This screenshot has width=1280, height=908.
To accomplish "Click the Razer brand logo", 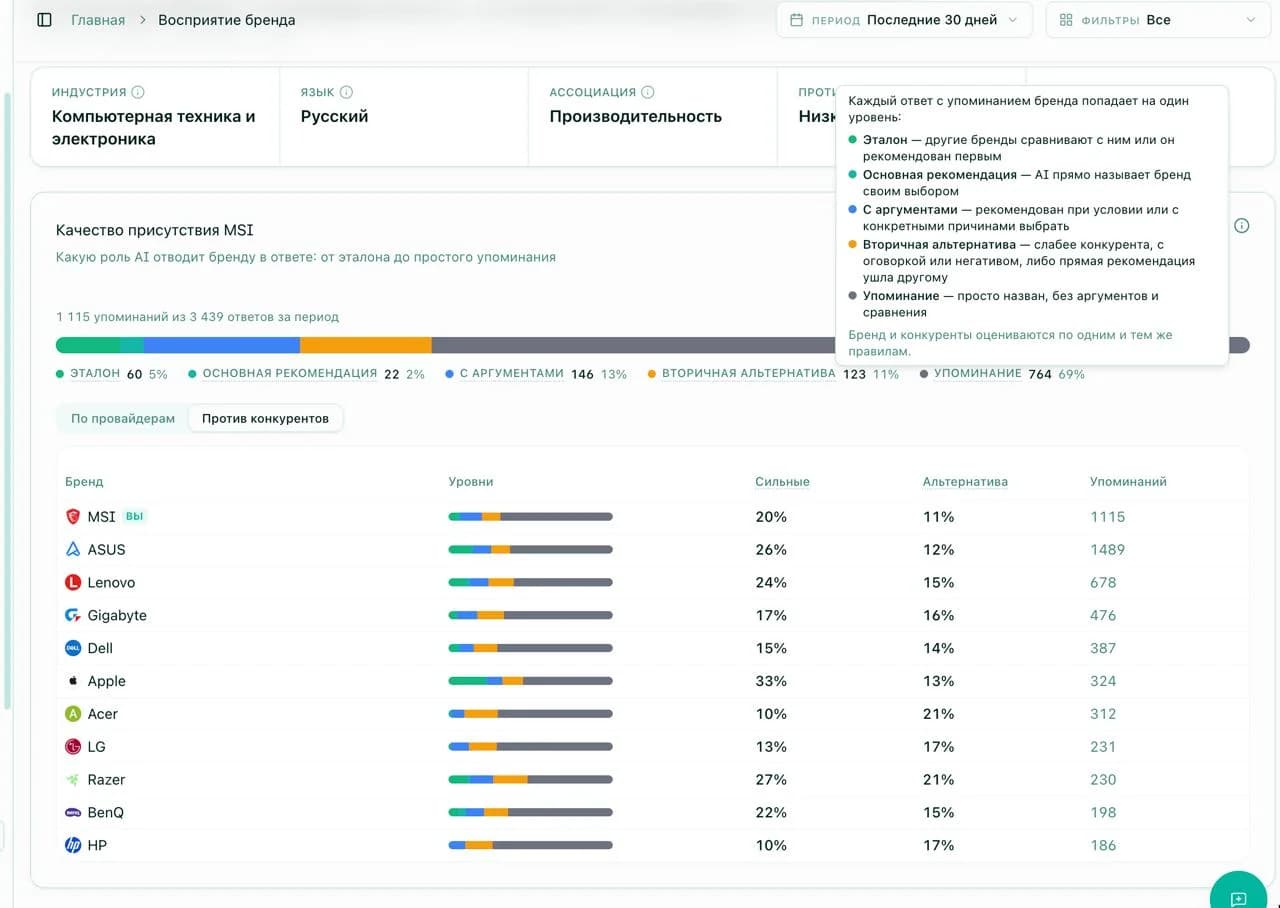I will [x=73, y=780].
